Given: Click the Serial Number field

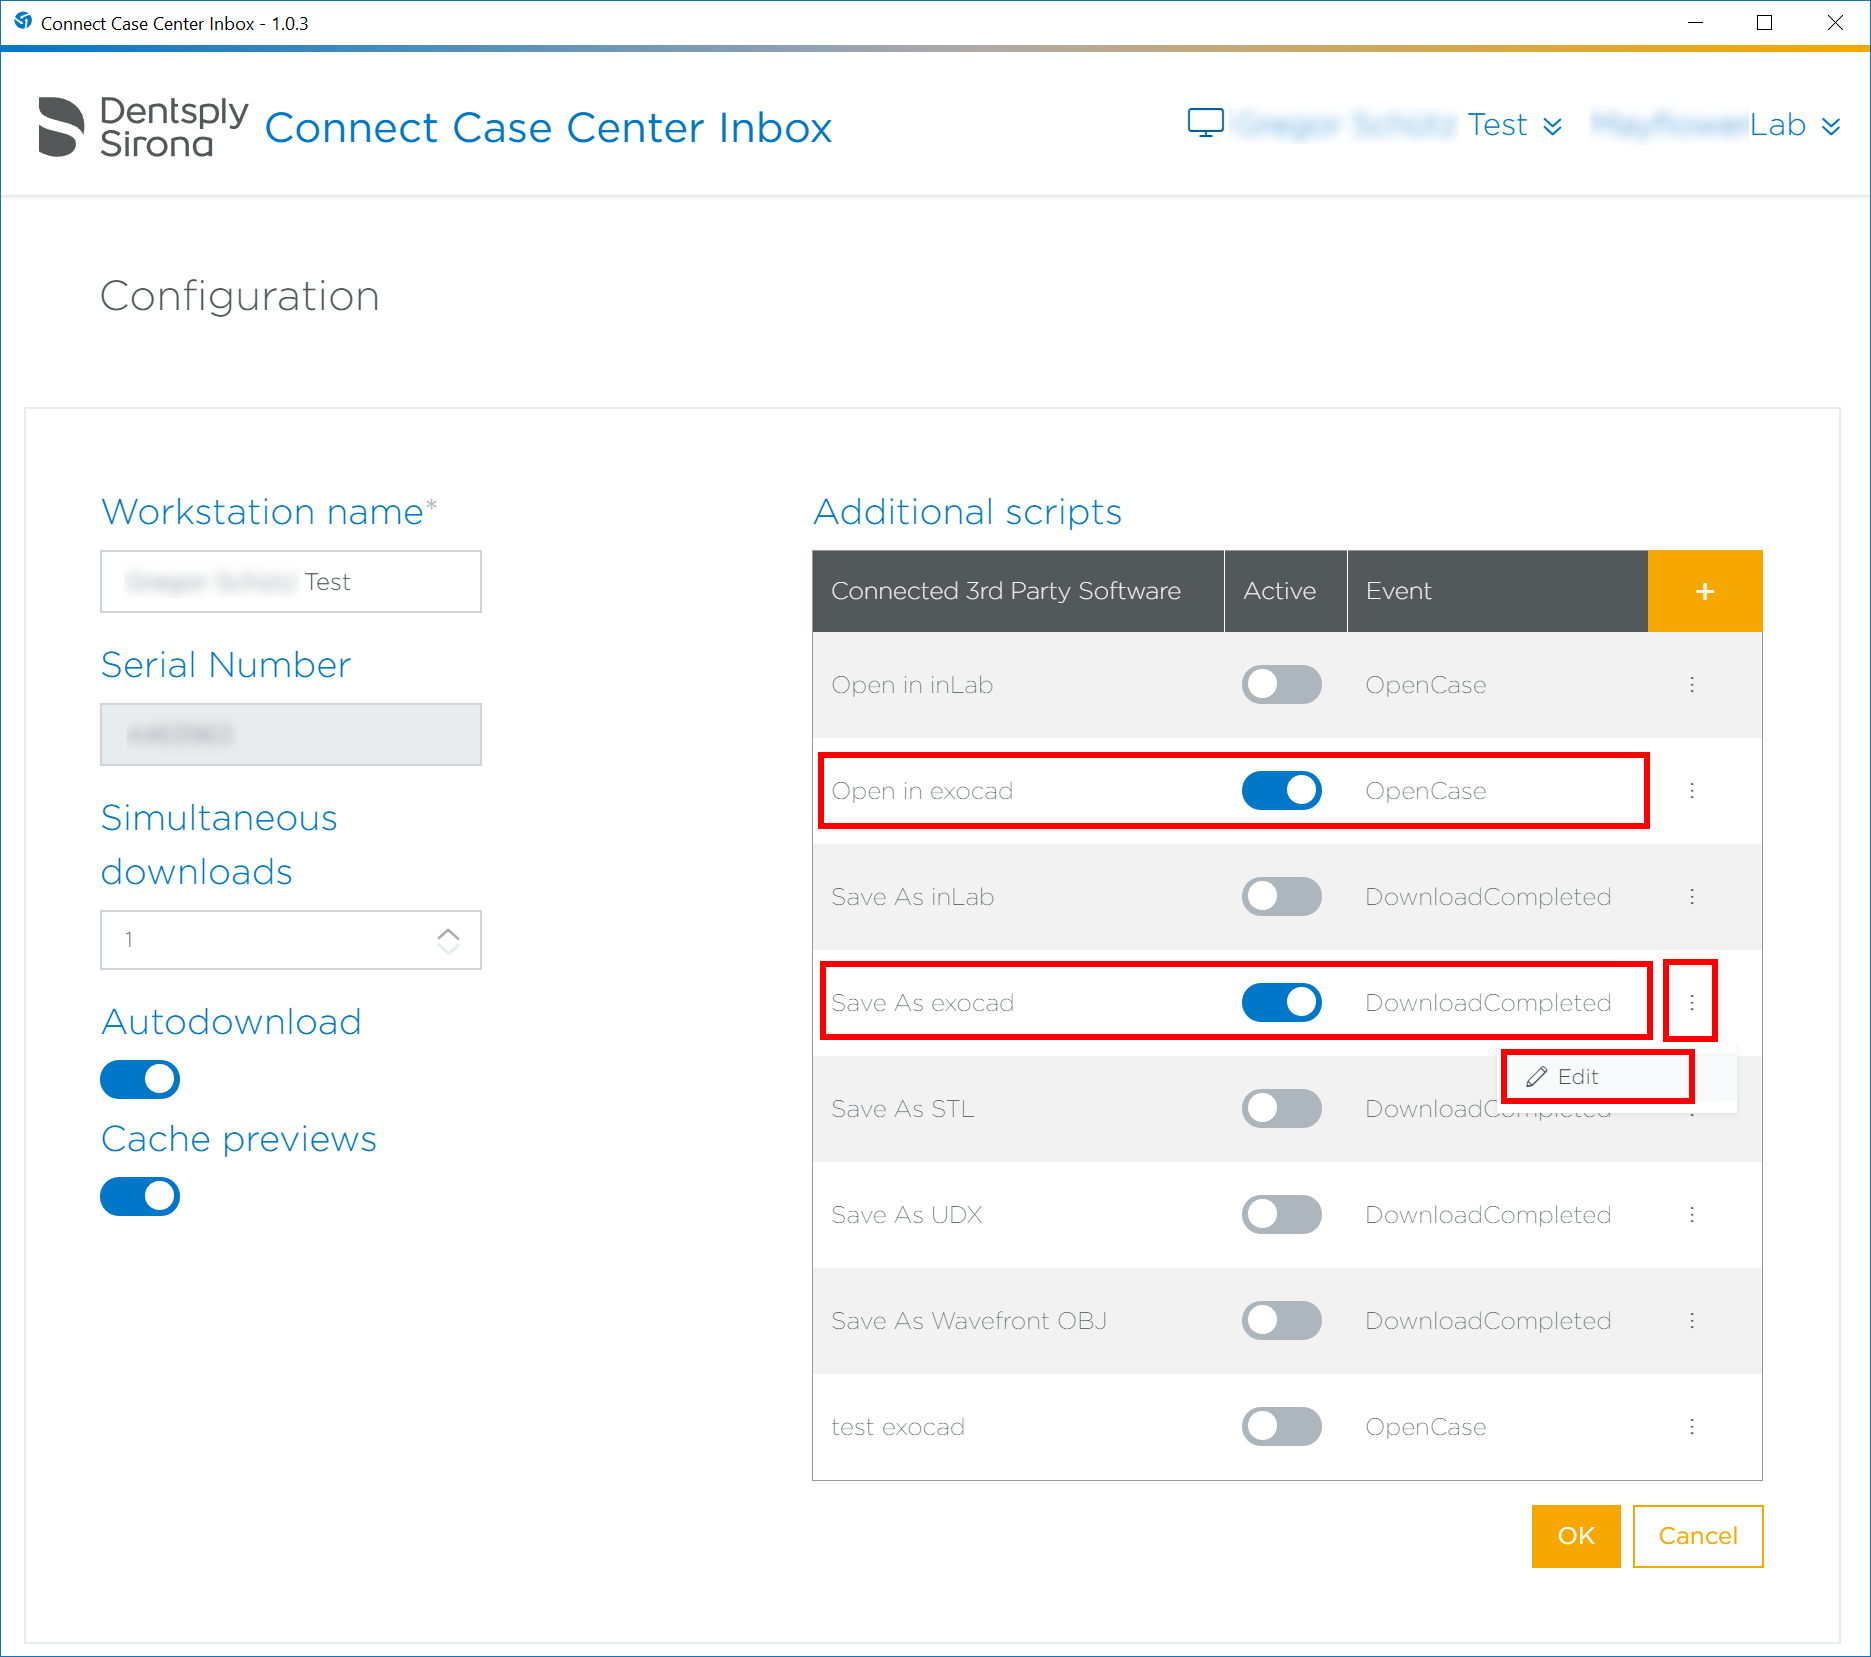Looking at the screenshot, I should point(291,735).
